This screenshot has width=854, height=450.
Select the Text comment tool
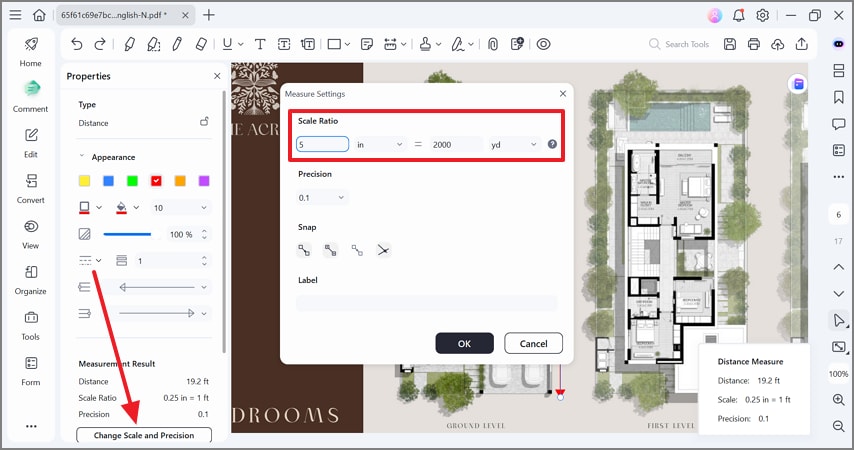coord(260,44)
